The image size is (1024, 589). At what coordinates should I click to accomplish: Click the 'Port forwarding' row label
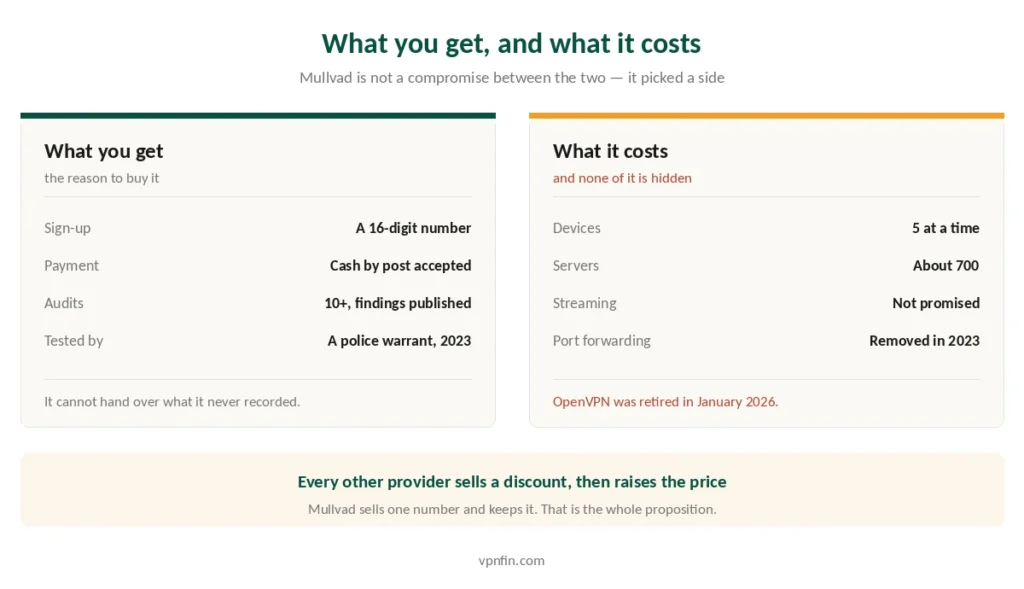[601, 341]
